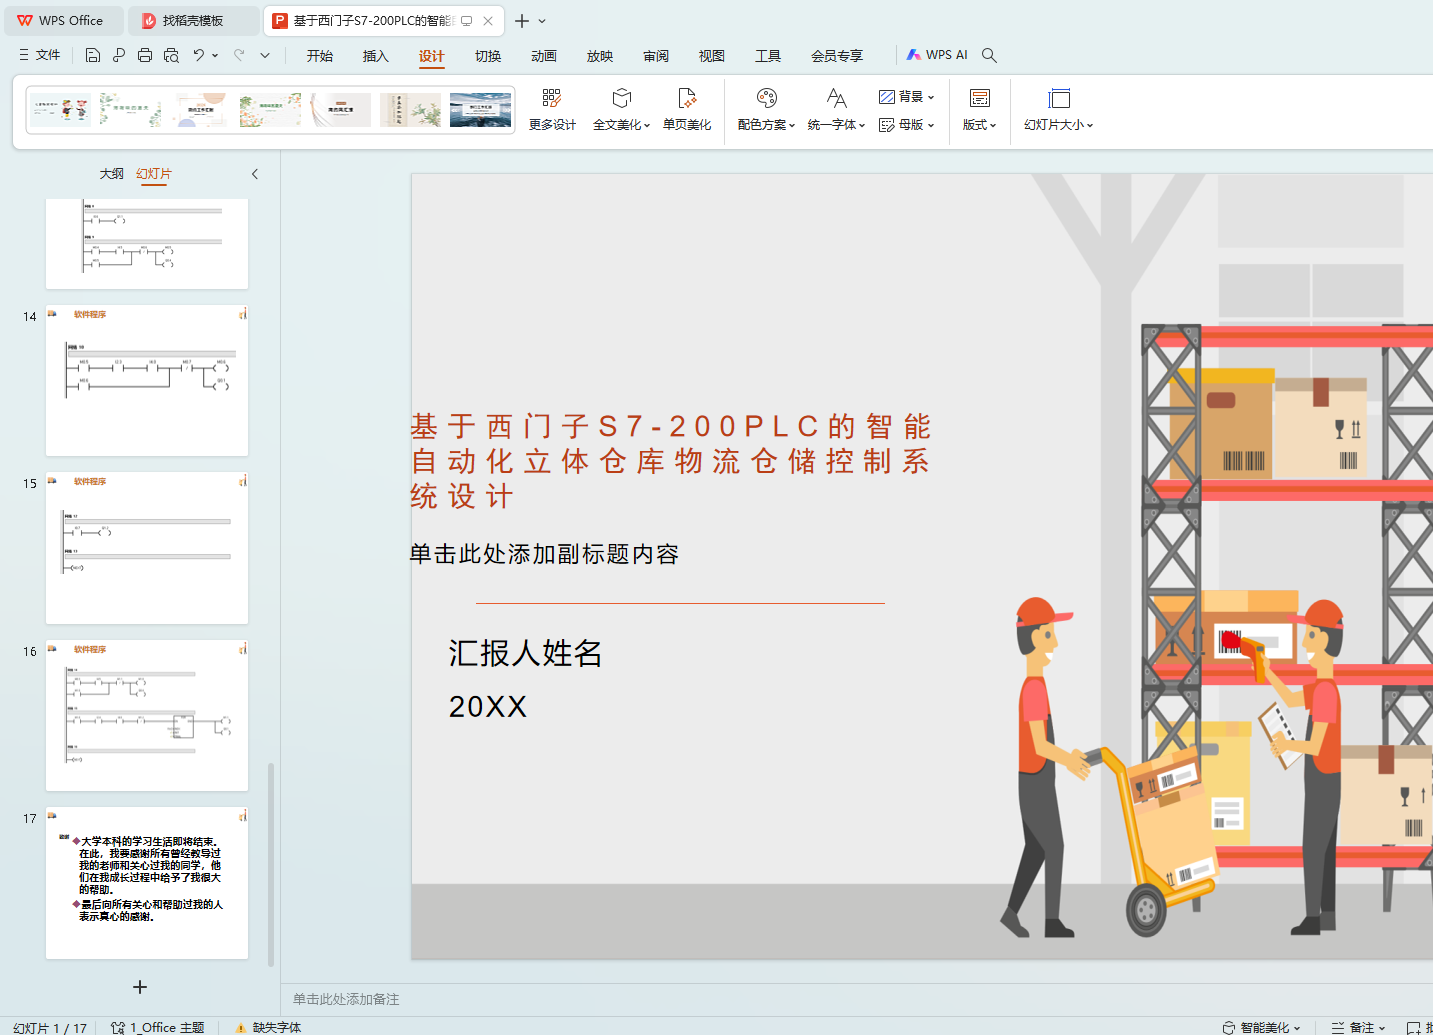Expand the 智能美化 status bar menu
Image resolution: width=1433 pixels, height=1035 pixels.
(1261, 1027)
